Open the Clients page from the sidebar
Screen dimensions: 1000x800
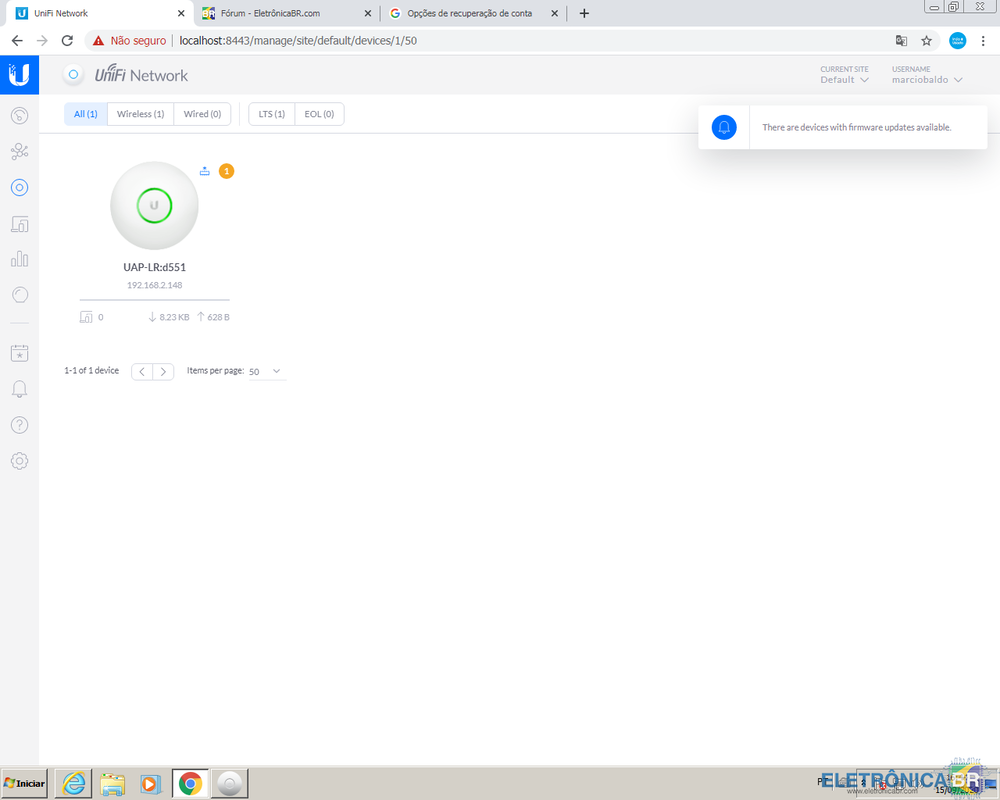pyautogui.click(x=19, y=223)
